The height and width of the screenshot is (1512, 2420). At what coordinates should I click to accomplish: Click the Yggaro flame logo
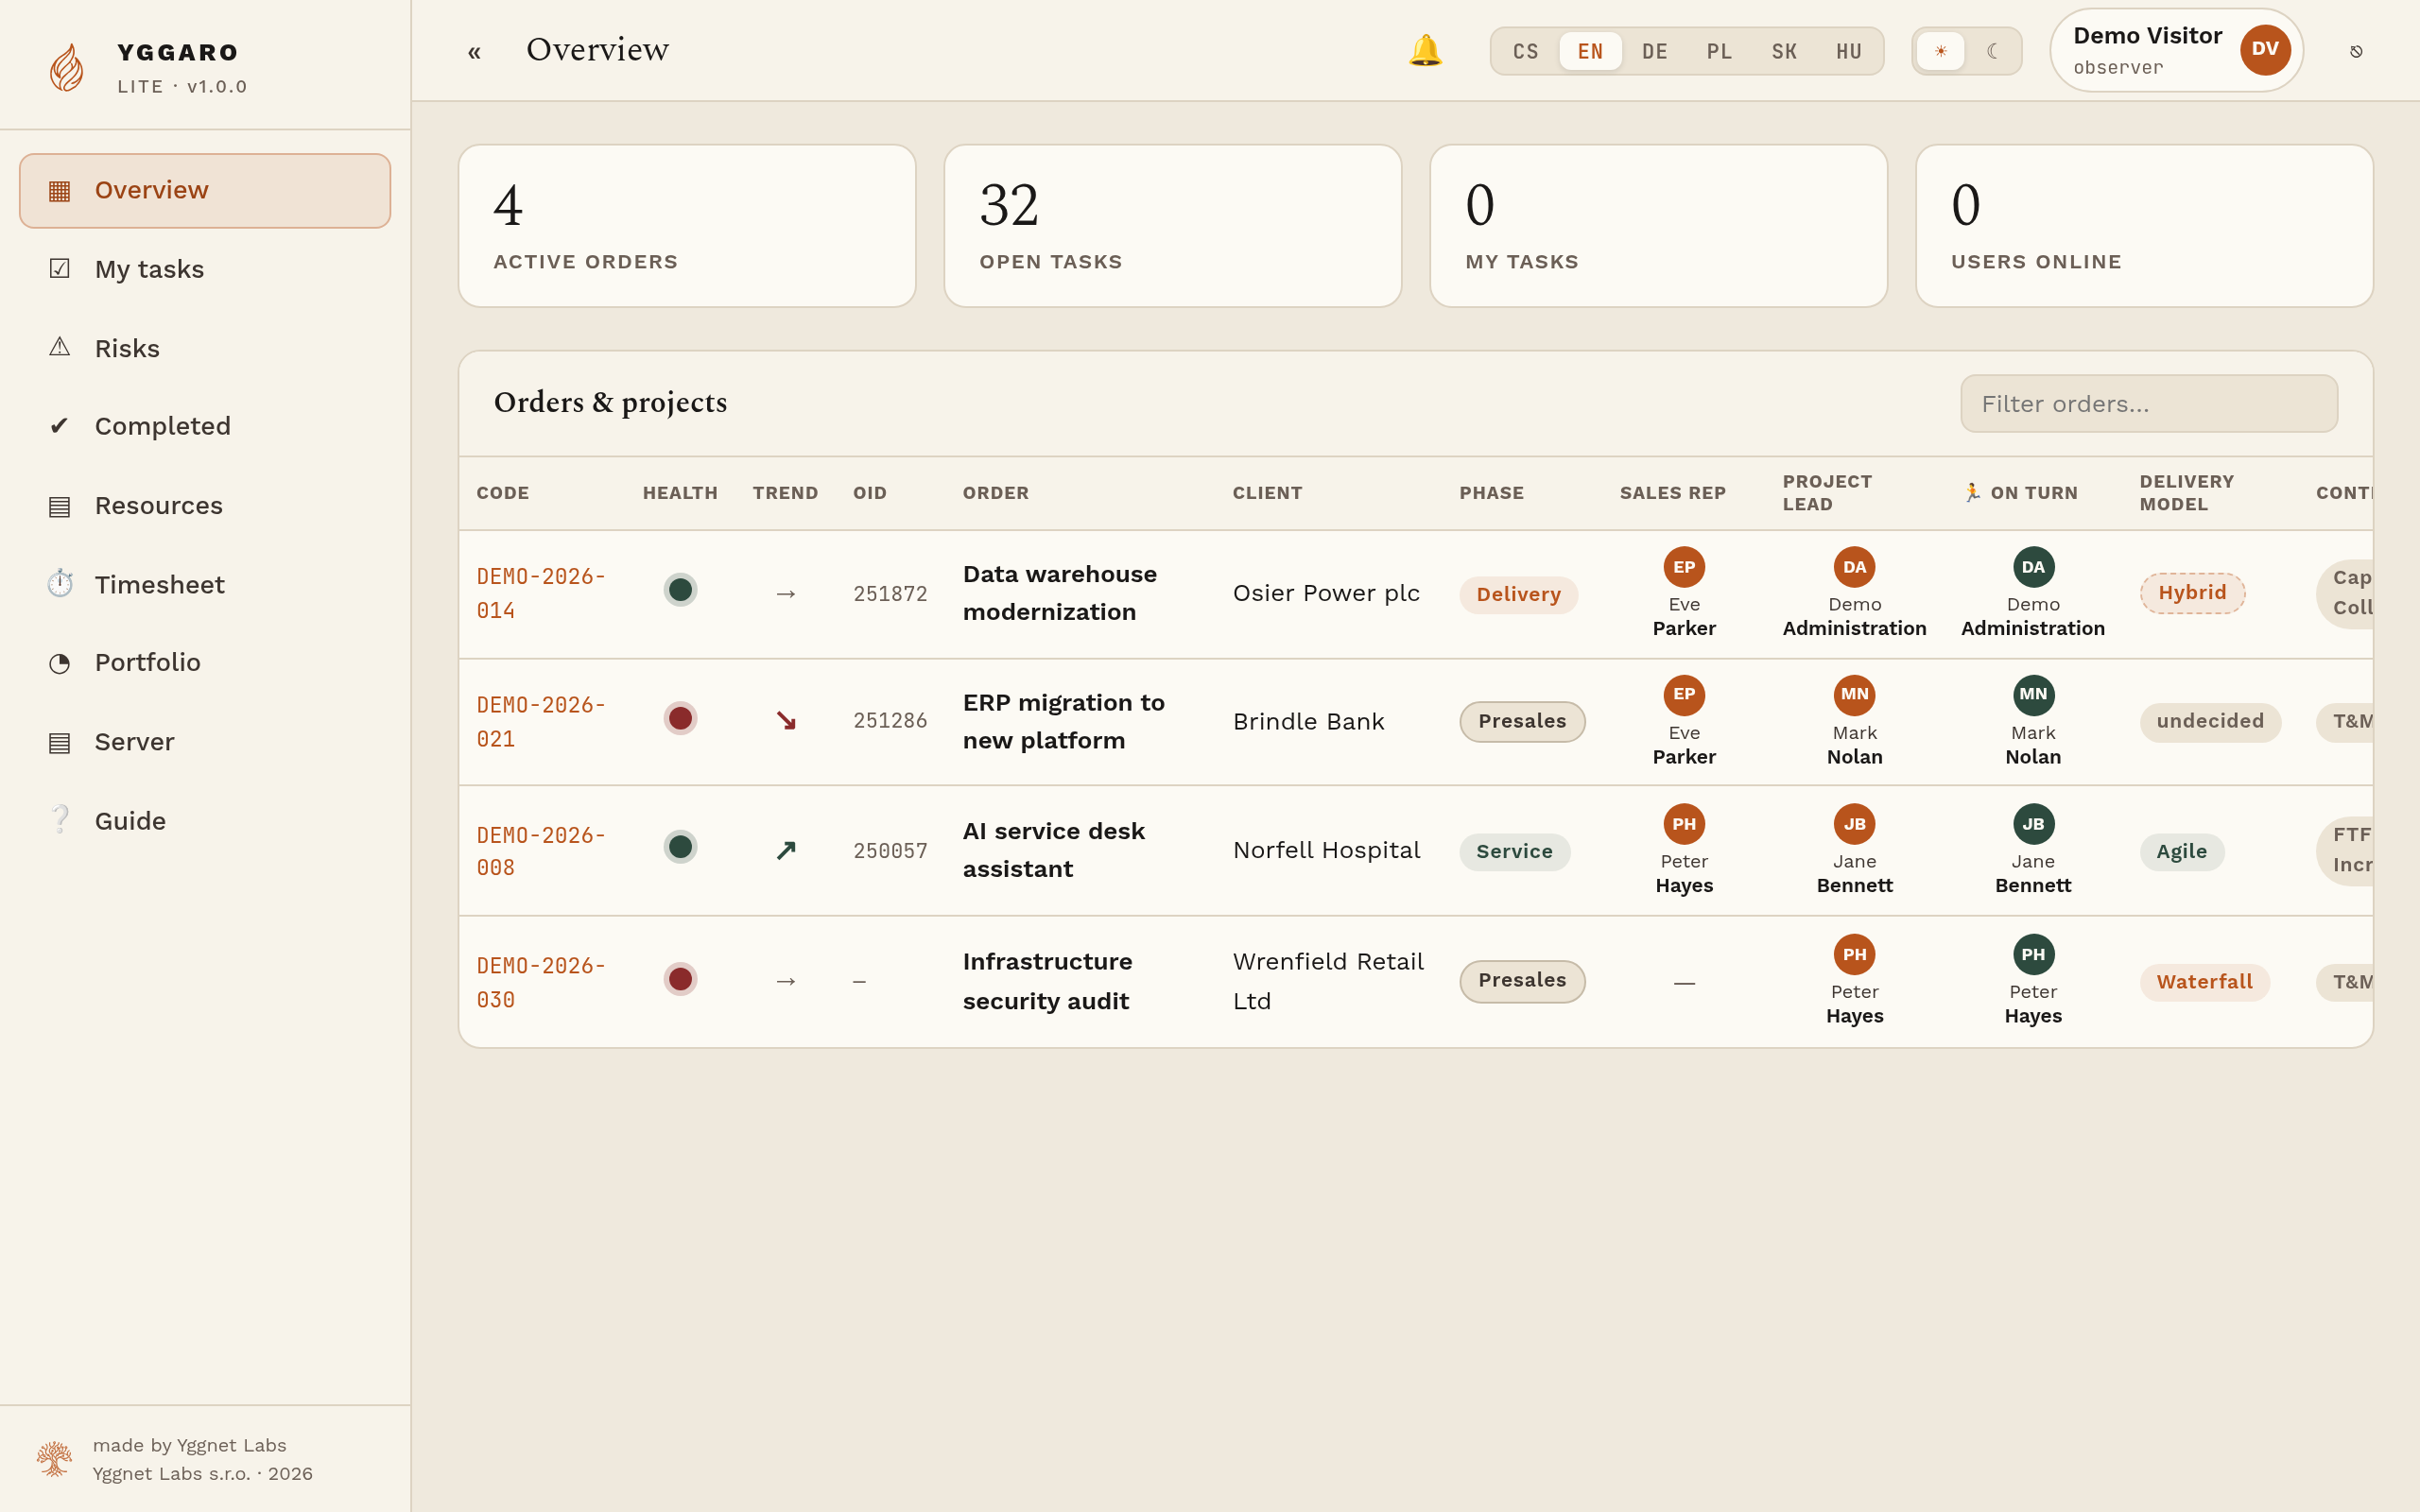click(67, 67)
